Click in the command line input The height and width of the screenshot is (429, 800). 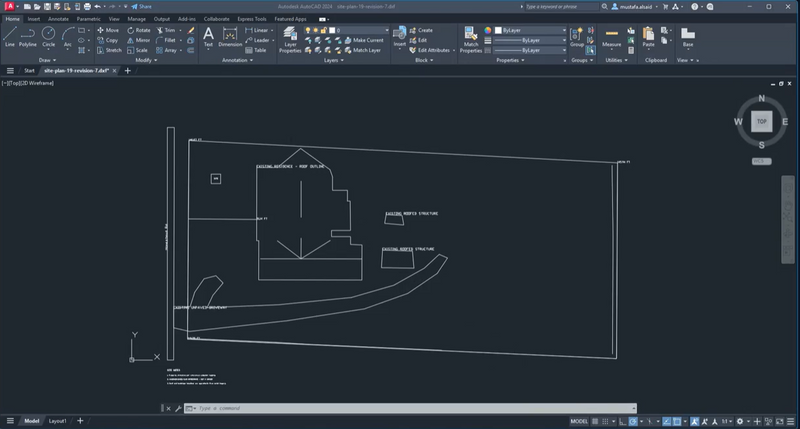[410, 408]
